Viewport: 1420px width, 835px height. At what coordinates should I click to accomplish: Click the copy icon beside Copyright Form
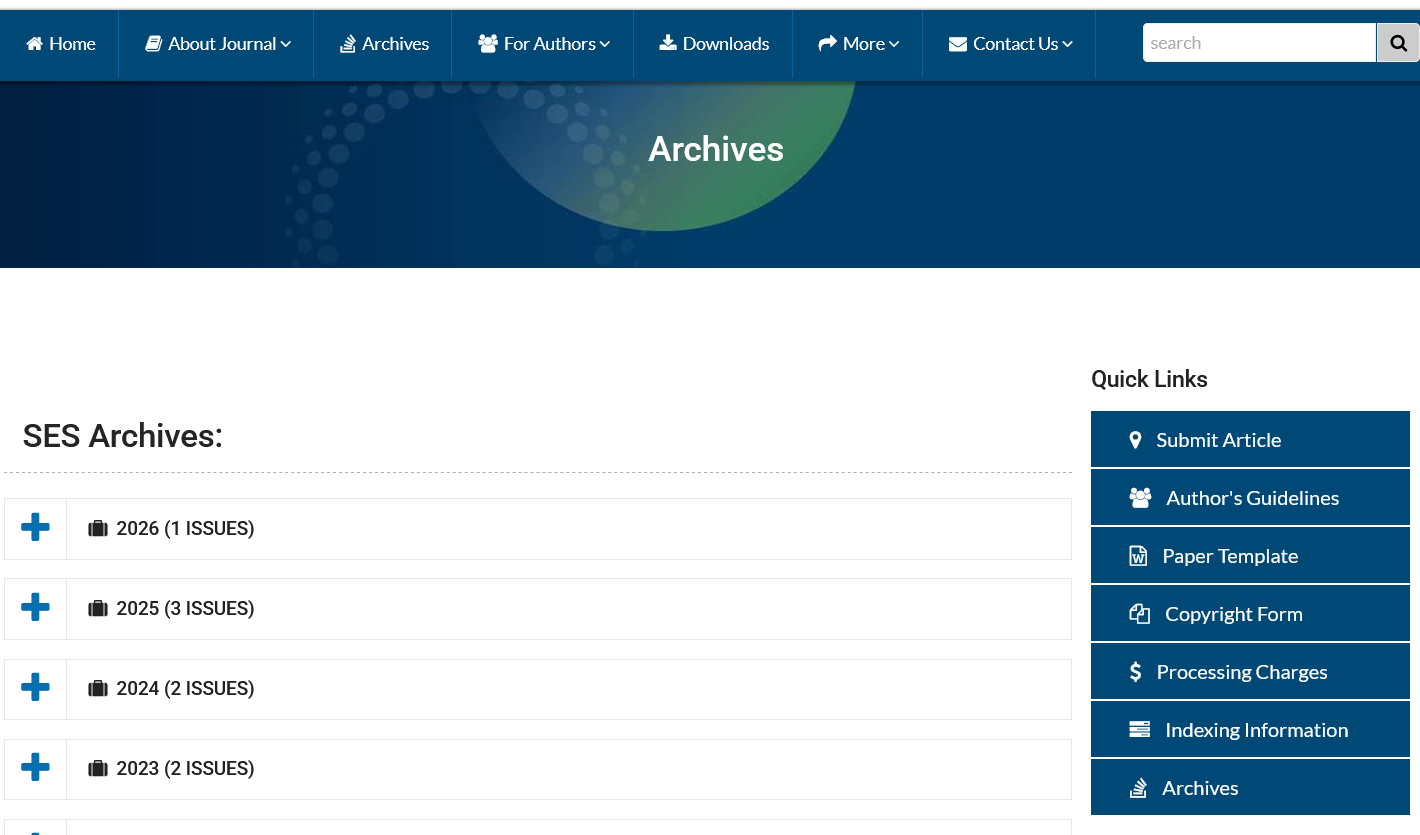(1139, 614)
